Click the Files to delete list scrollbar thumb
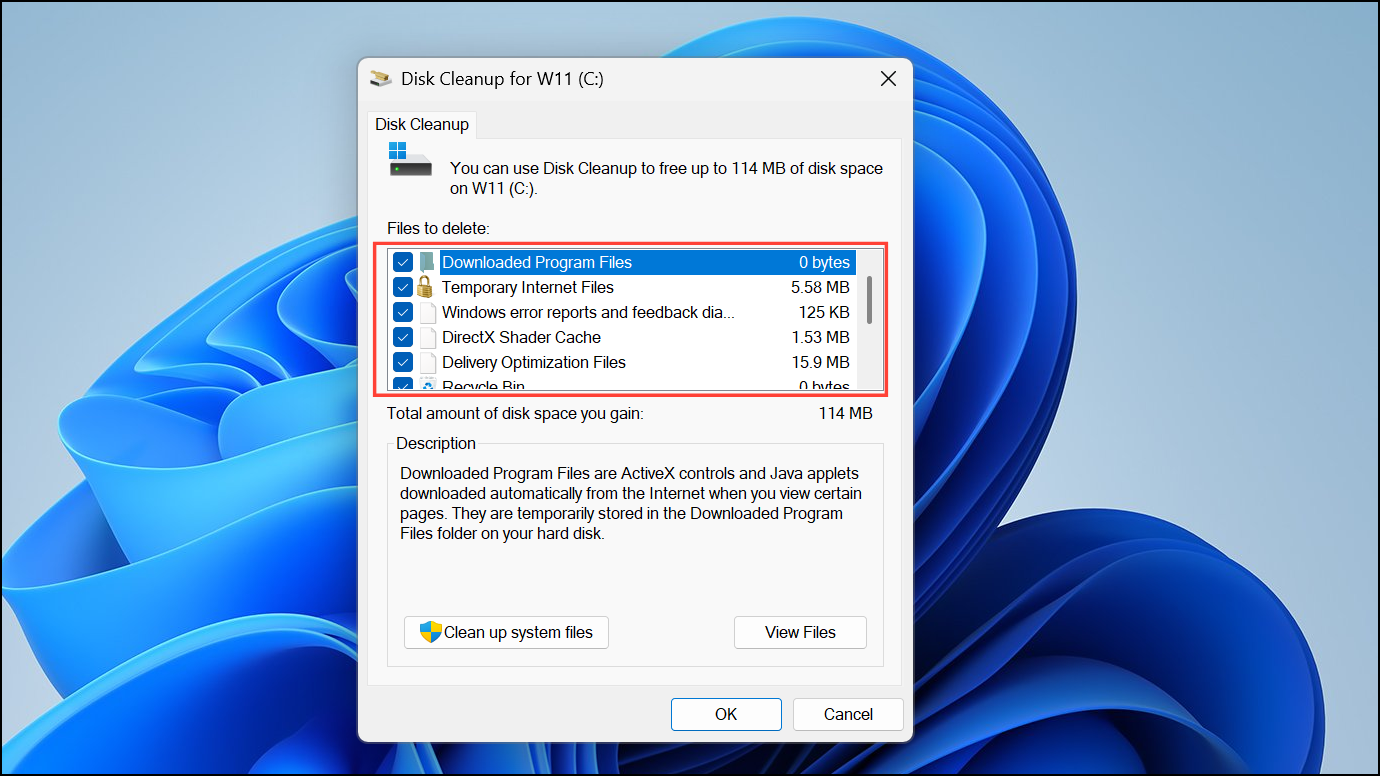 coord(870,300)
